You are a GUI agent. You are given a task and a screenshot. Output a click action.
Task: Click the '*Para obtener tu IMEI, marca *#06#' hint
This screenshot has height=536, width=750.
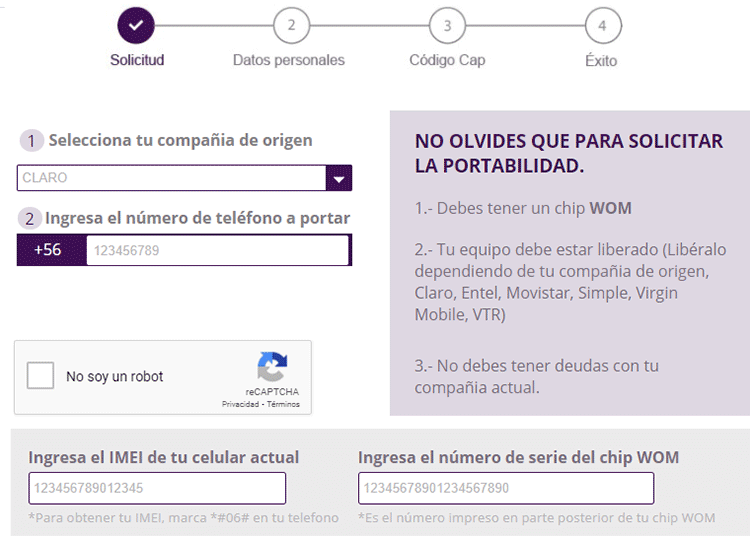point(184,518)
